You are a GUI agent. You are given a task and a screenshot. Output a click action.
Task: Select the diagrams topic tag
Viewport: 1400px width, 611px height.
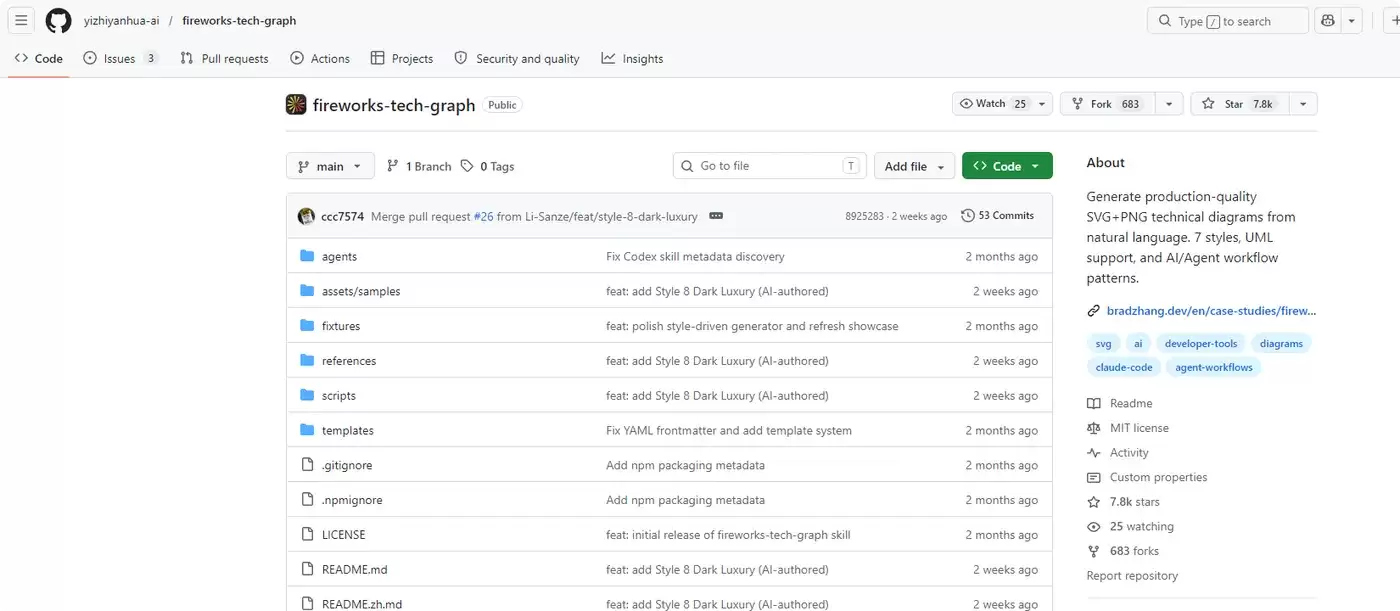coord(1281,343)
